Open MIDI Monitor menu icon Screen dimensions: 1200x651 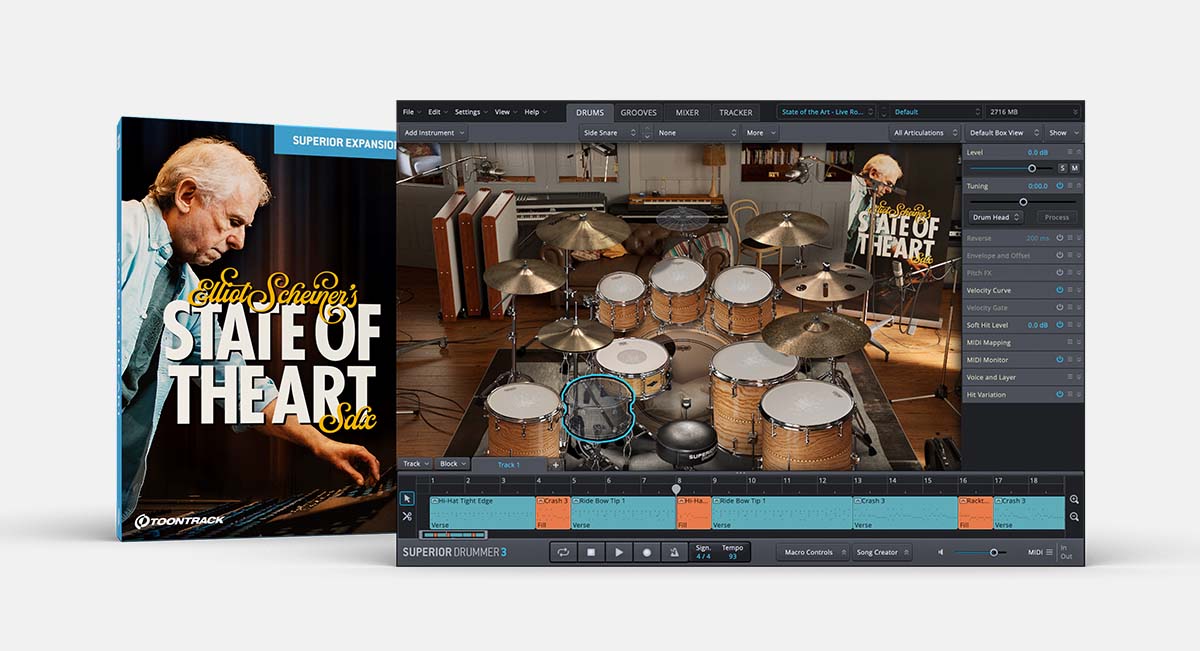click(x=1070, y=359)
